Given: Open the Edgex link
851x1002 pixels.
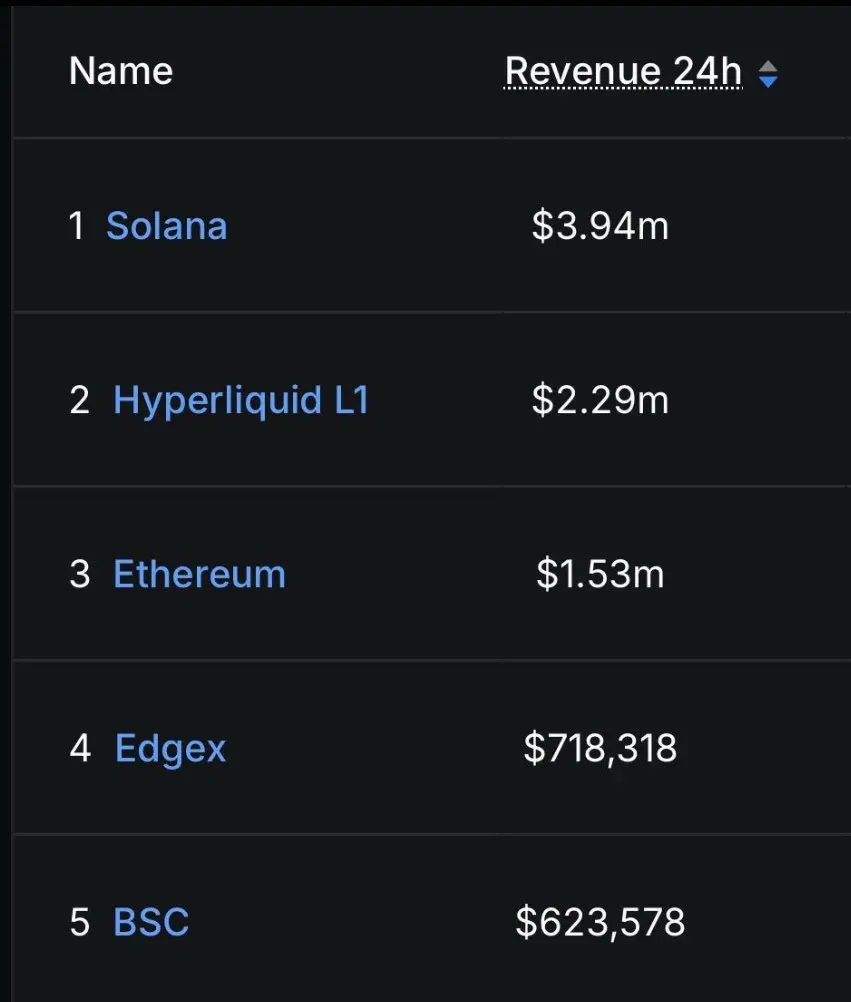Looking at the screenshot, I should [x=171, y=748].
